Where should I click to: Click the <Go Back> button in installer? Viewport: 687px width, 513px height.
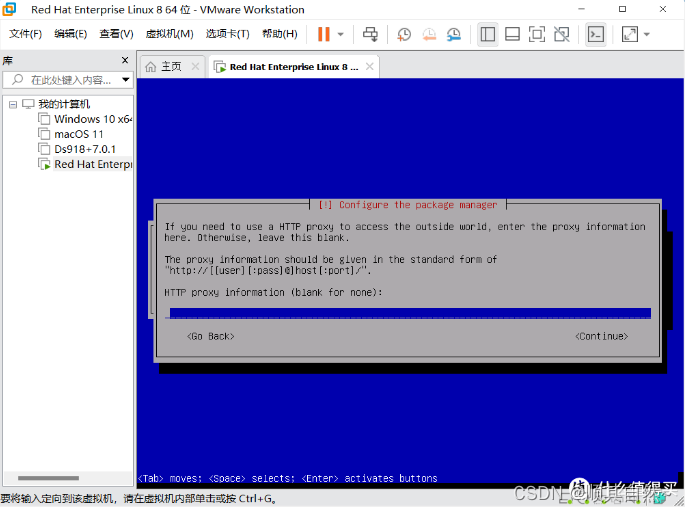[x=211, y=336]
